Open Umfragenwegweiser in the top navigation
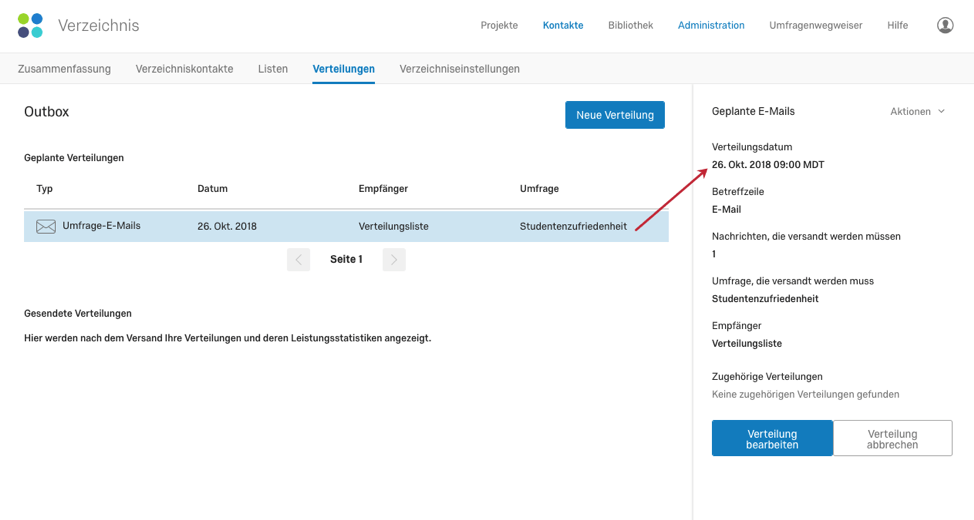974x520 pixels. (x=816, y=25)
